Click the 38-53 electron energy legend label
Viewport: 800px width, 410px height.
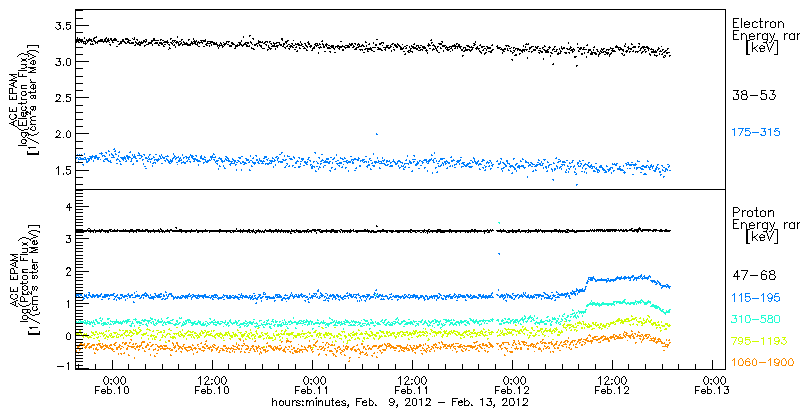click(754, 95)
